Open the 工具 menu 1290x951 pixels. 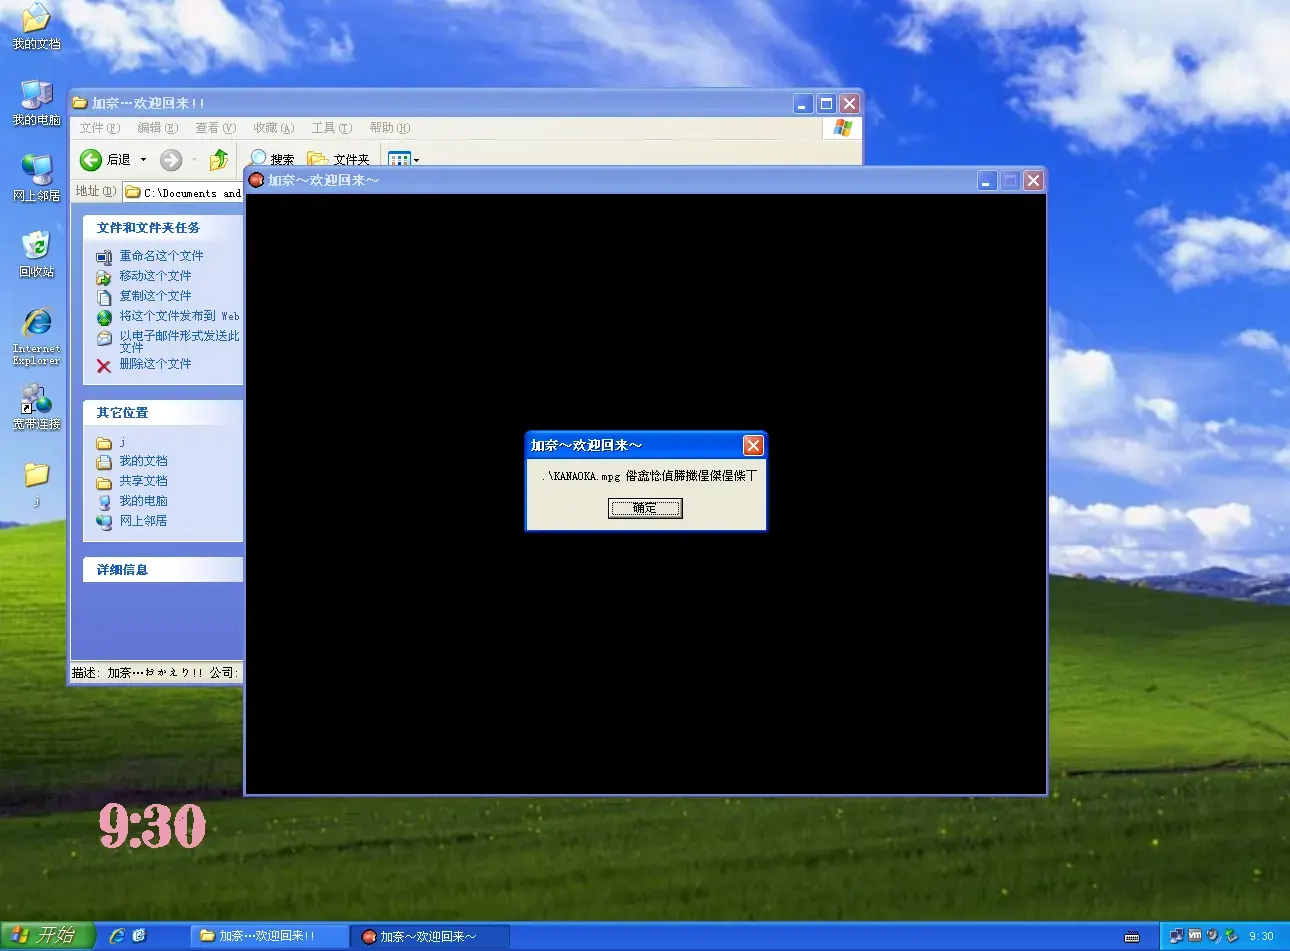click(x=331, y=128)
